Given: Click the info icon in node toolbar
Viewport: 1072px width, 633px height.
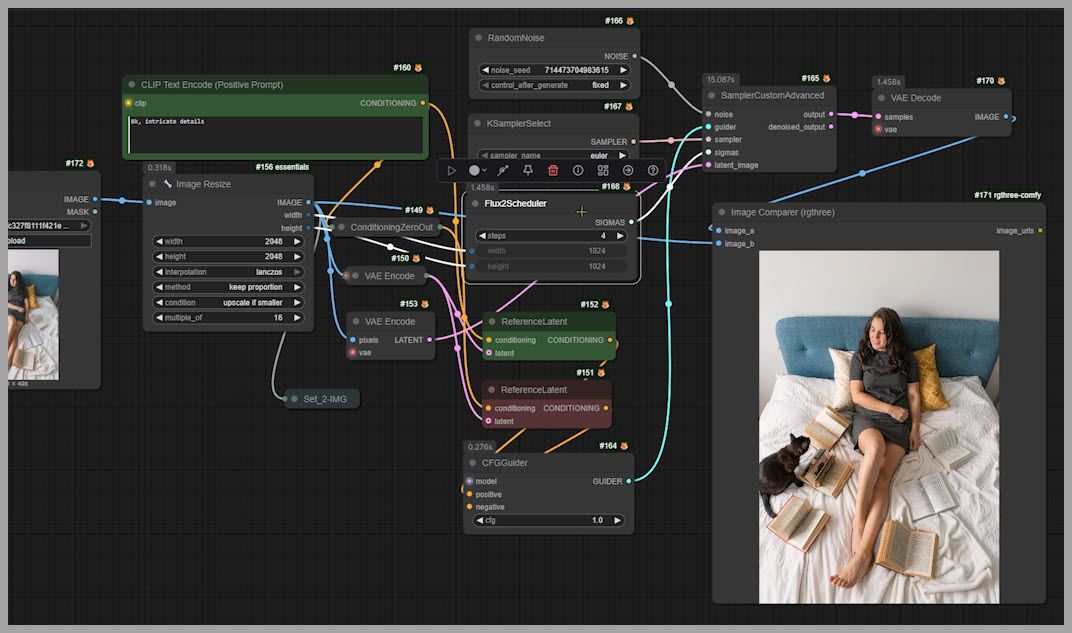Looking at the screenshot, I should click(x=578, y=170).
